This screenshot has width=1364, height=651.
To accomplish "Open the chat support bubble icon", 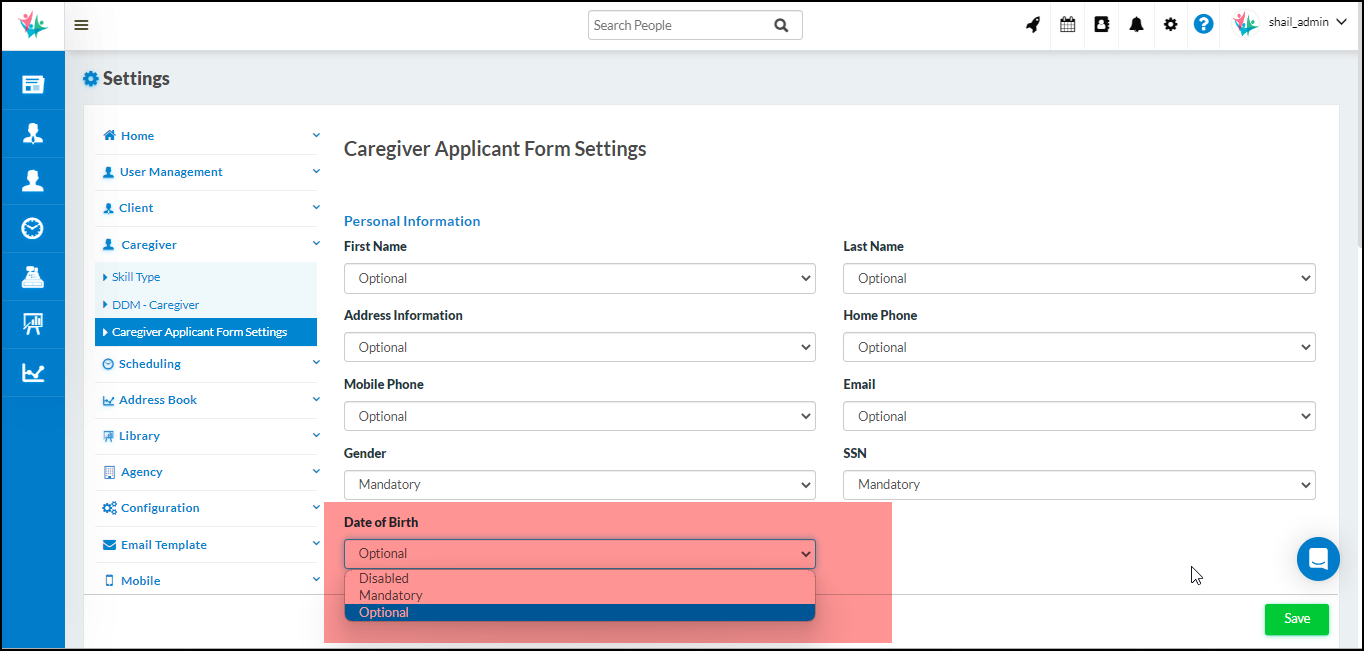I will [1317, 559].
